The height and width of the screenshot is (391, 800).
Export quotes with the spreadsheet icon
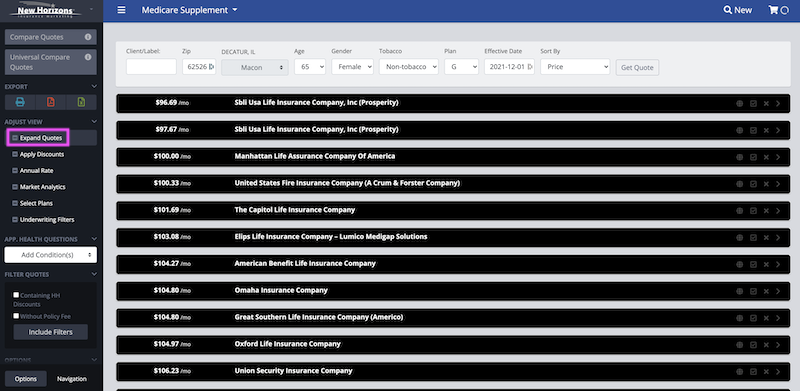point(81,102)
